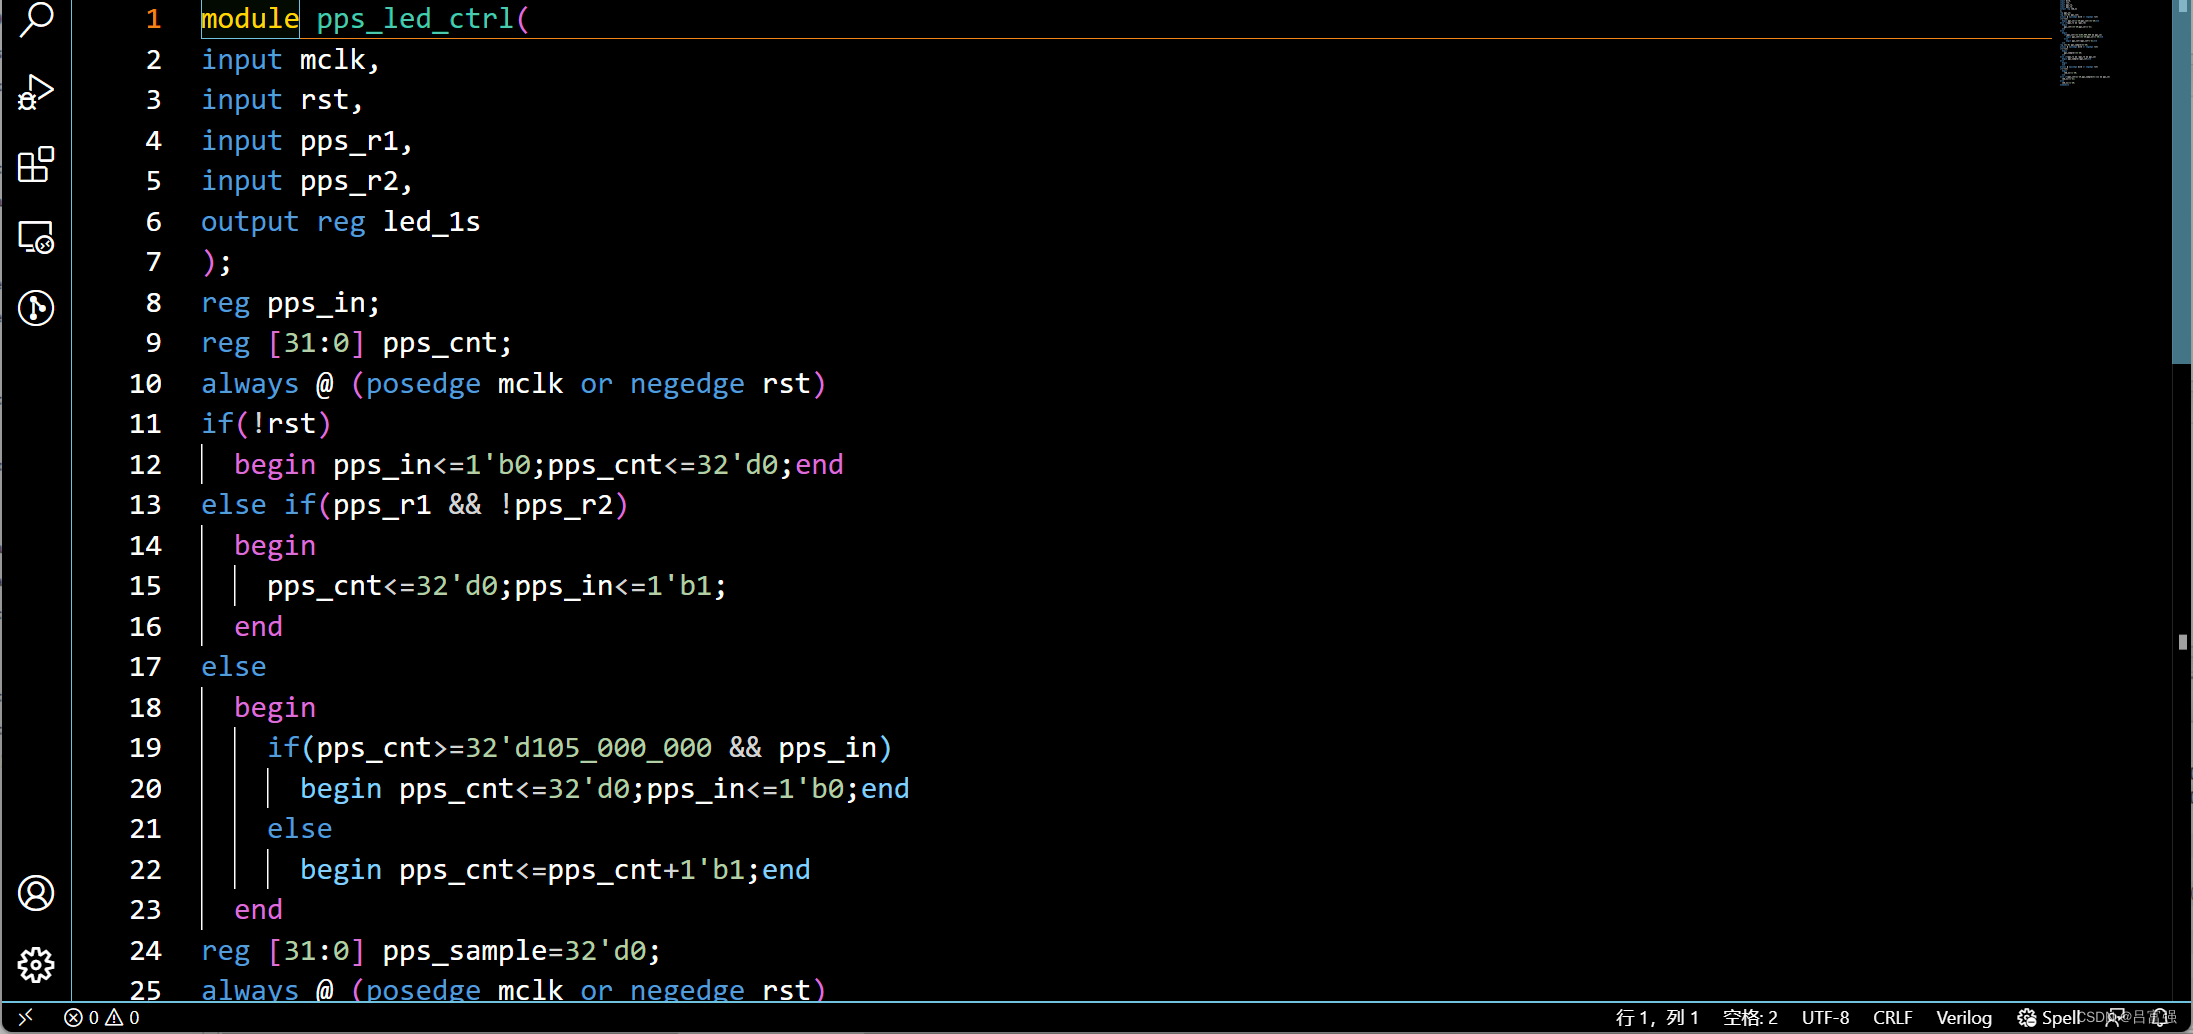Open the Accounts menu icon
Screen dimensions: 2193x1034
coord(35,893)
